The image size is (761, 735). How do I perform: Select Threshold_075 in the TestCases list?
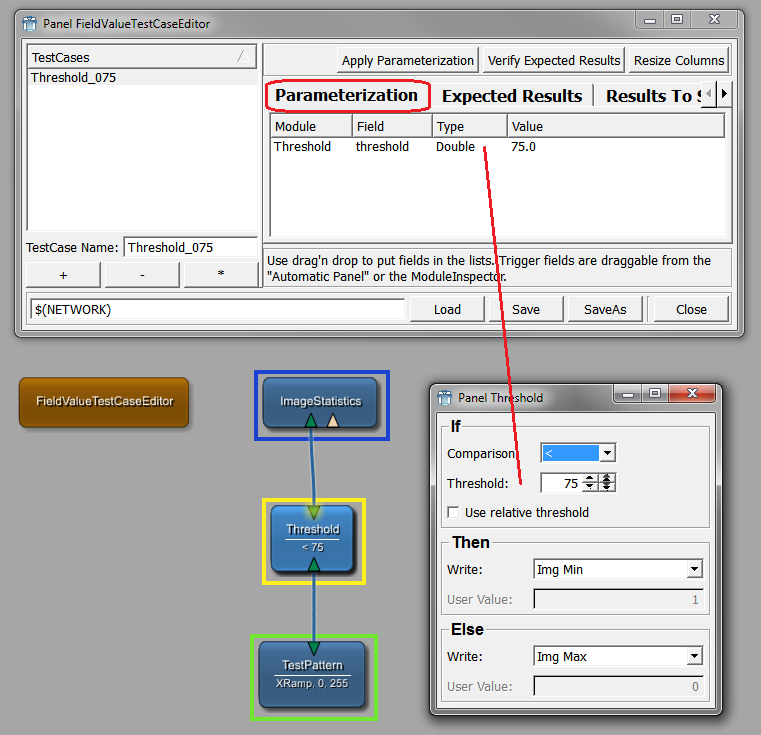(74, 77)
